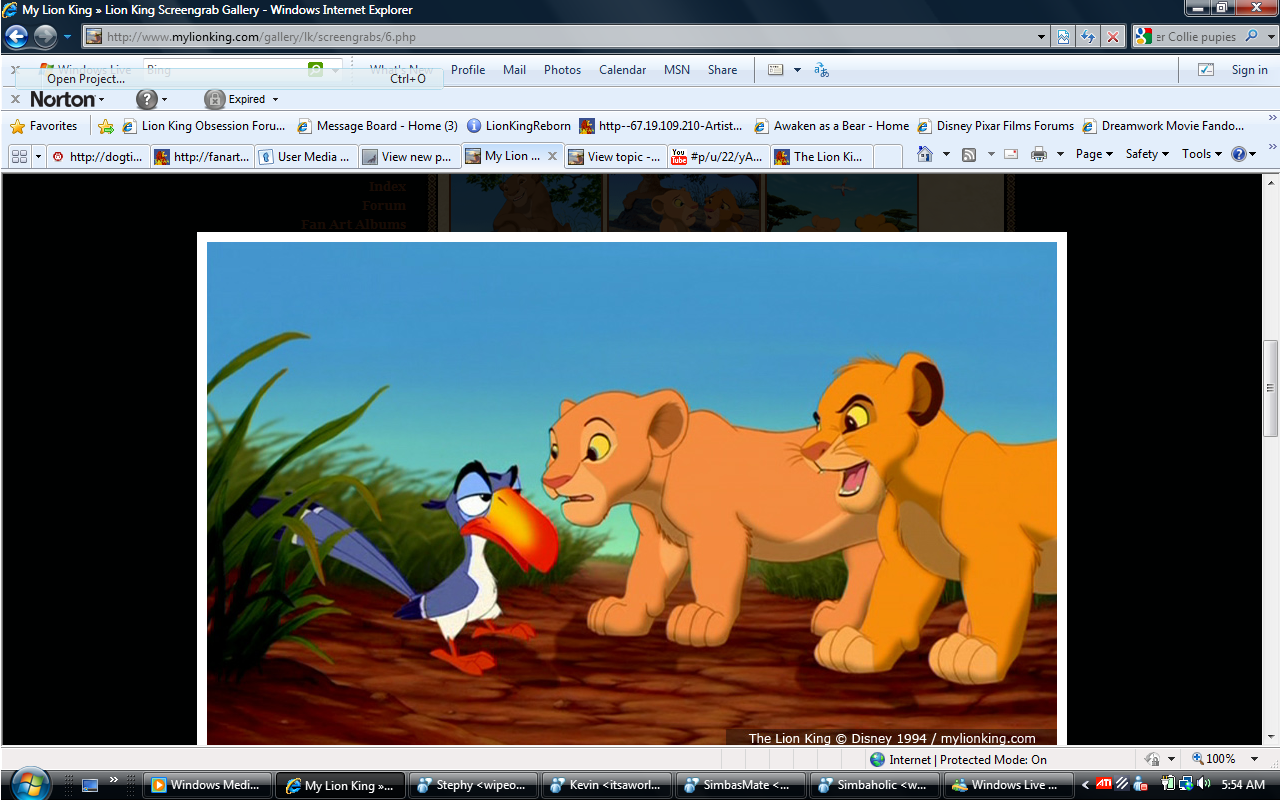Image resolution: width=1280 pixels, height=800 pixels.
Task: Expand the Tools dropdown menu
Action: pos(1201,154)
